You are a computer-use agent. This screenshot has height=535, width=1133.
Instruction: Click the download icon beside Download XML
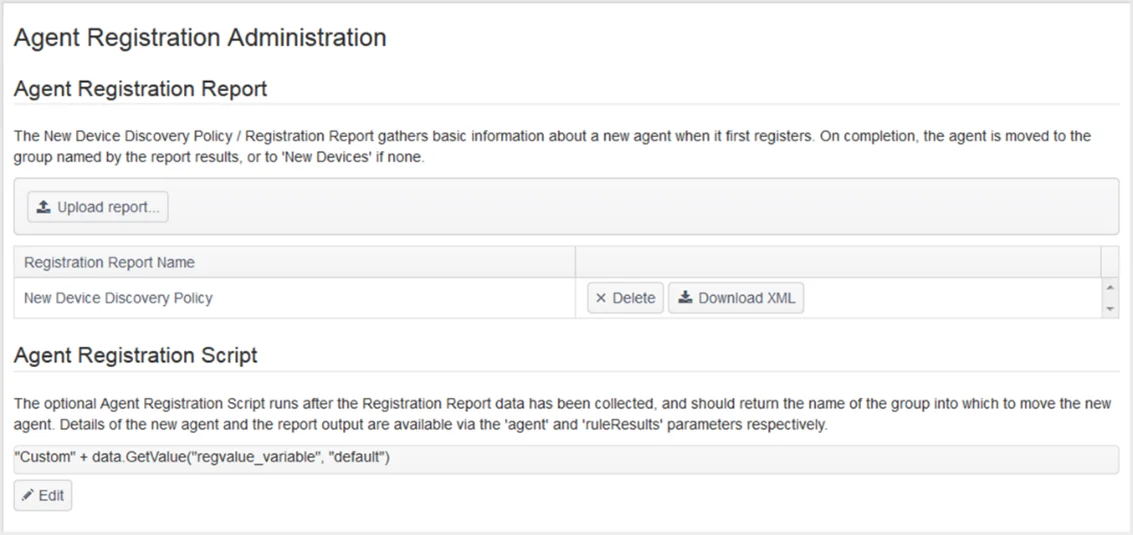click(x=686, y=298)
